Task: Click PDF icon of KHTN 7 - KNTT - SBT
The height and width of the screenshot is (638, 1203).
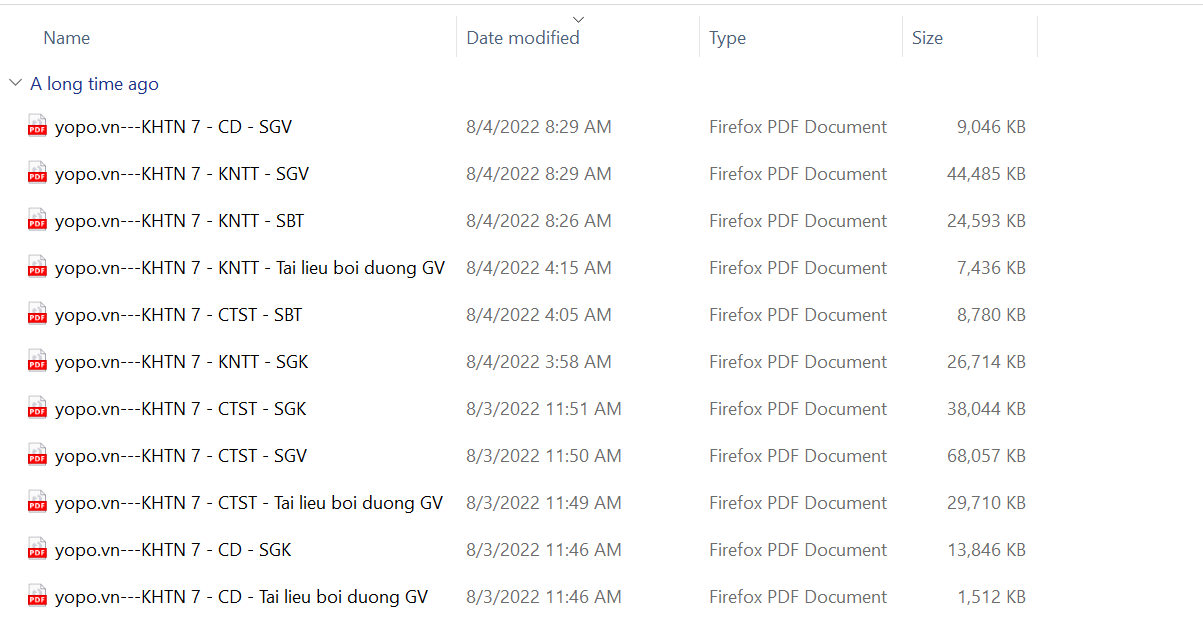Action: click(37, 221)
